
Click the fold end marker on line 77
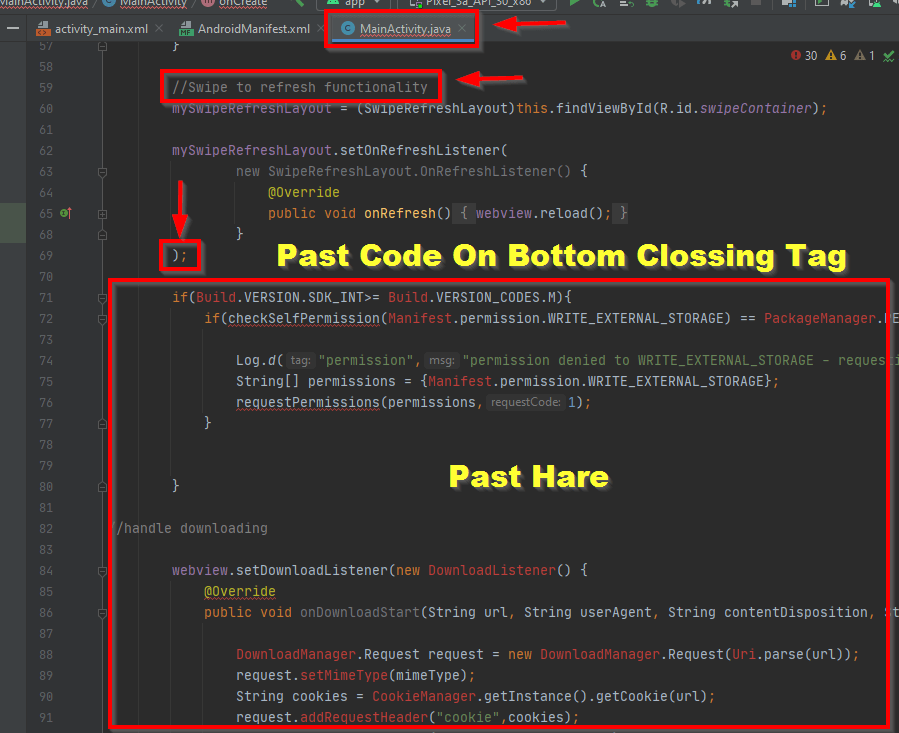click(103, 424)
